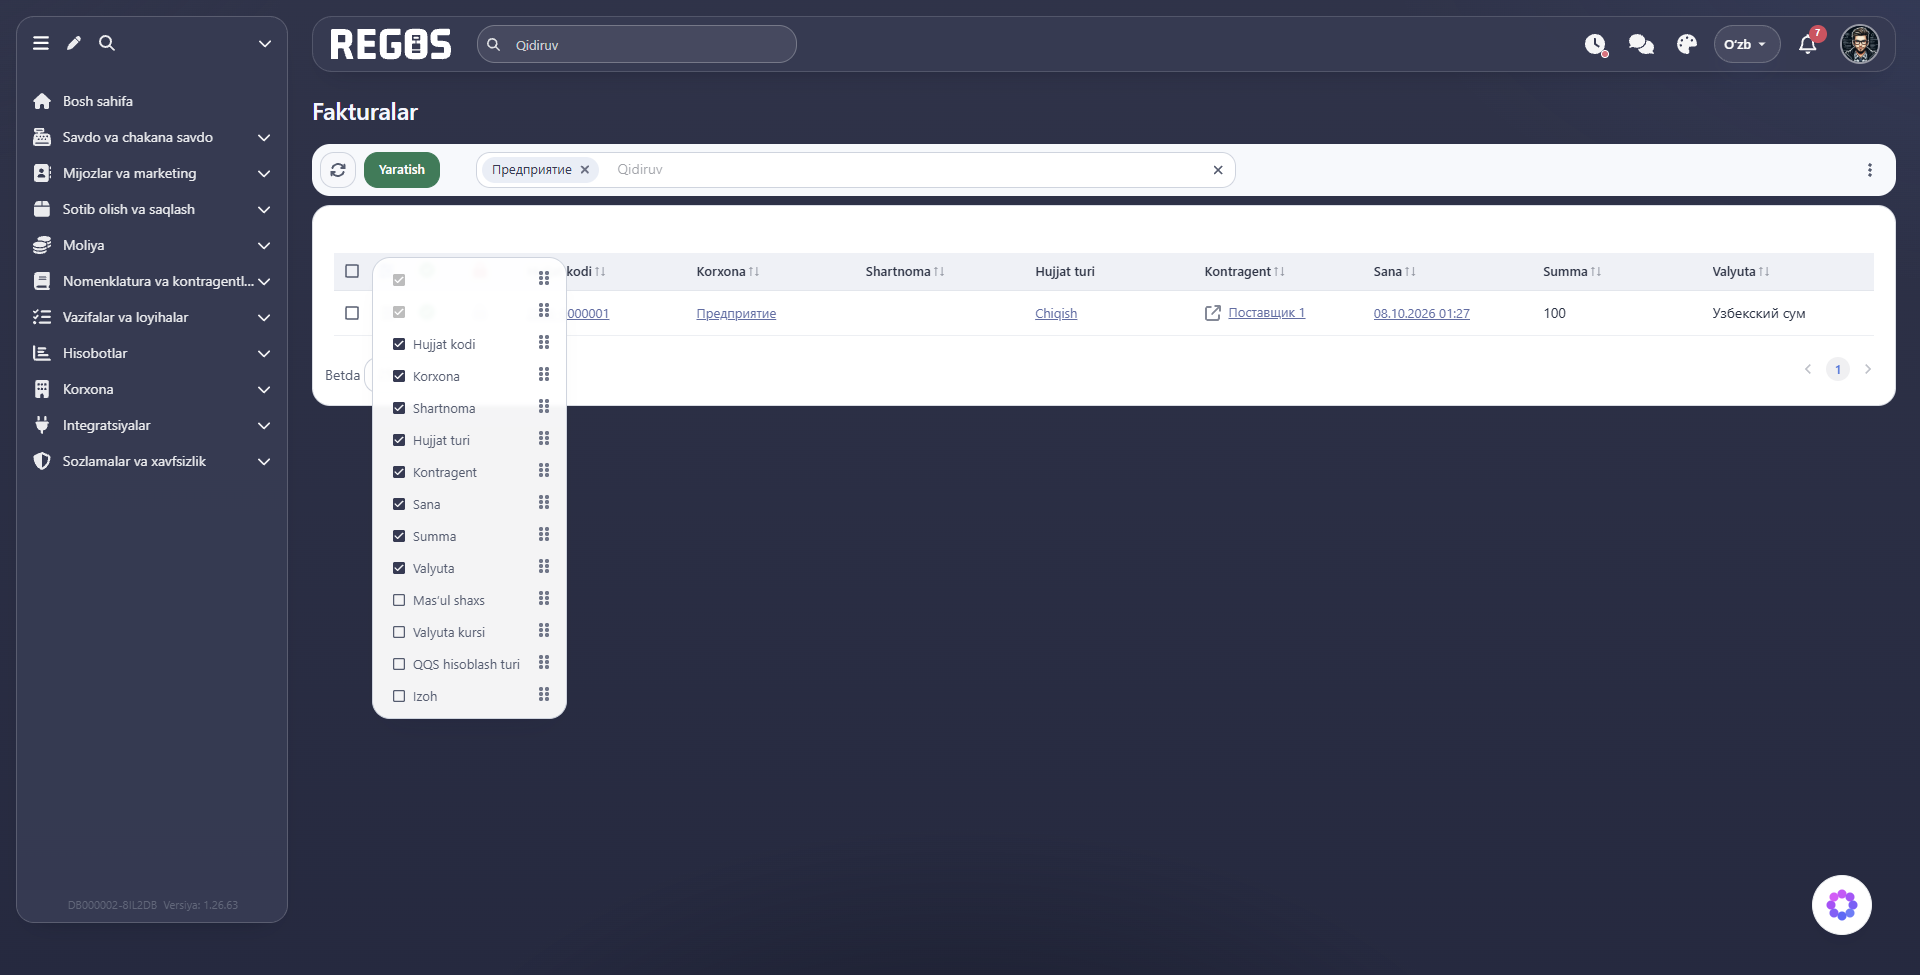
Task: Uncheck the Hujjat kodi column checkbox
Action: [399, 344]
